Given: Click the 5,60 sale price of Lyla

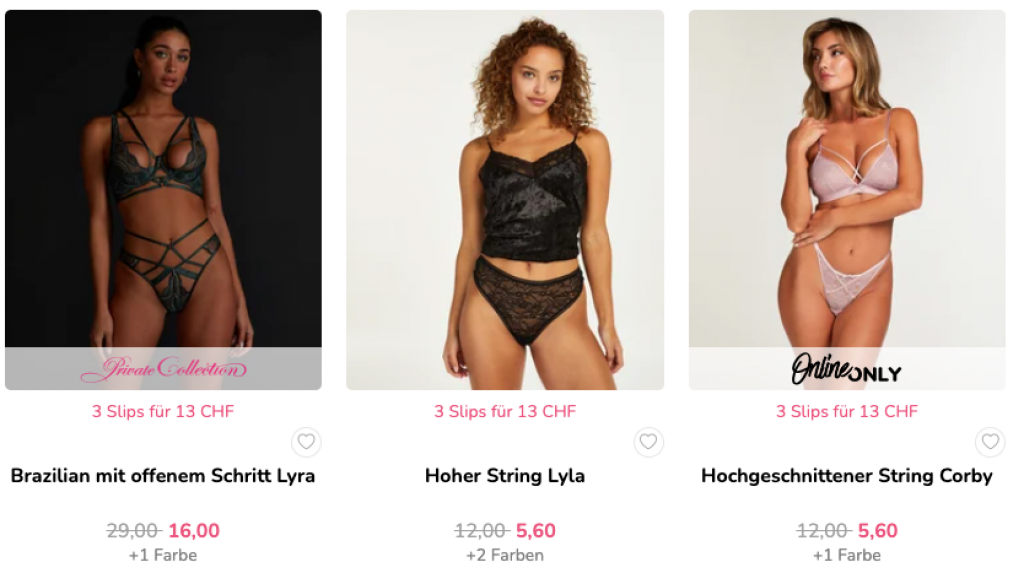Looking at the screenshot, I should (x=536, y=531).
